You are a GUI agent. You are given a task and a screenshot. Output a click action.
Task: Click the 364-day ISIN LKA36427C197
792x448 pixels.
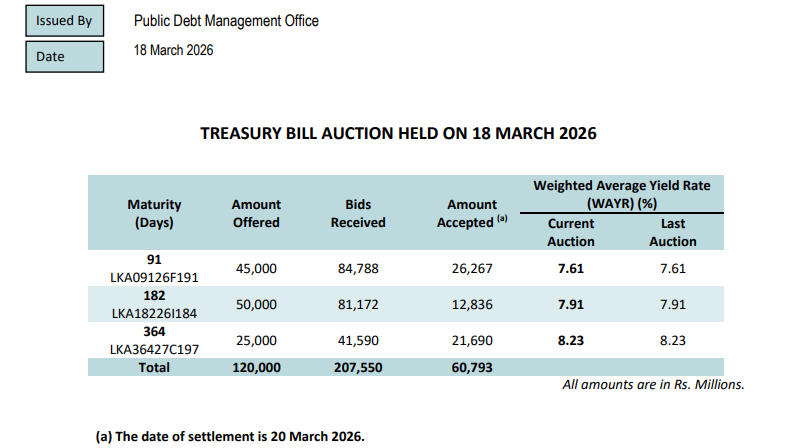(x=154, y=350)
